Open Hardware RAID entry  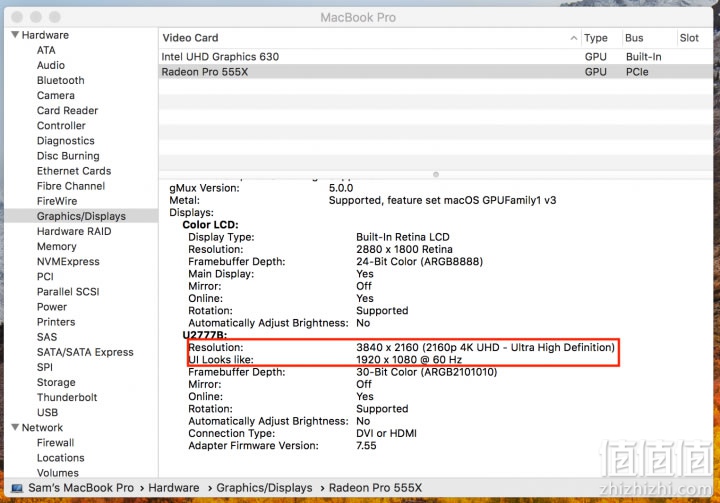click(74, 232)
